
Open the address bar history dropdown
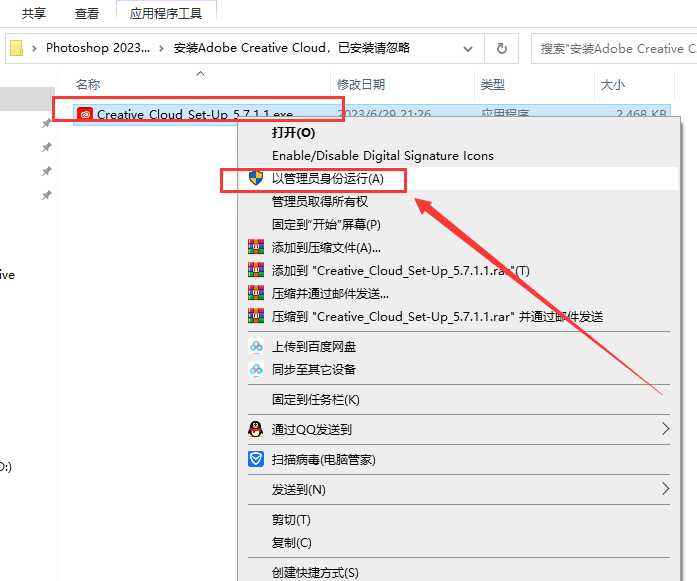pos(468,48)
